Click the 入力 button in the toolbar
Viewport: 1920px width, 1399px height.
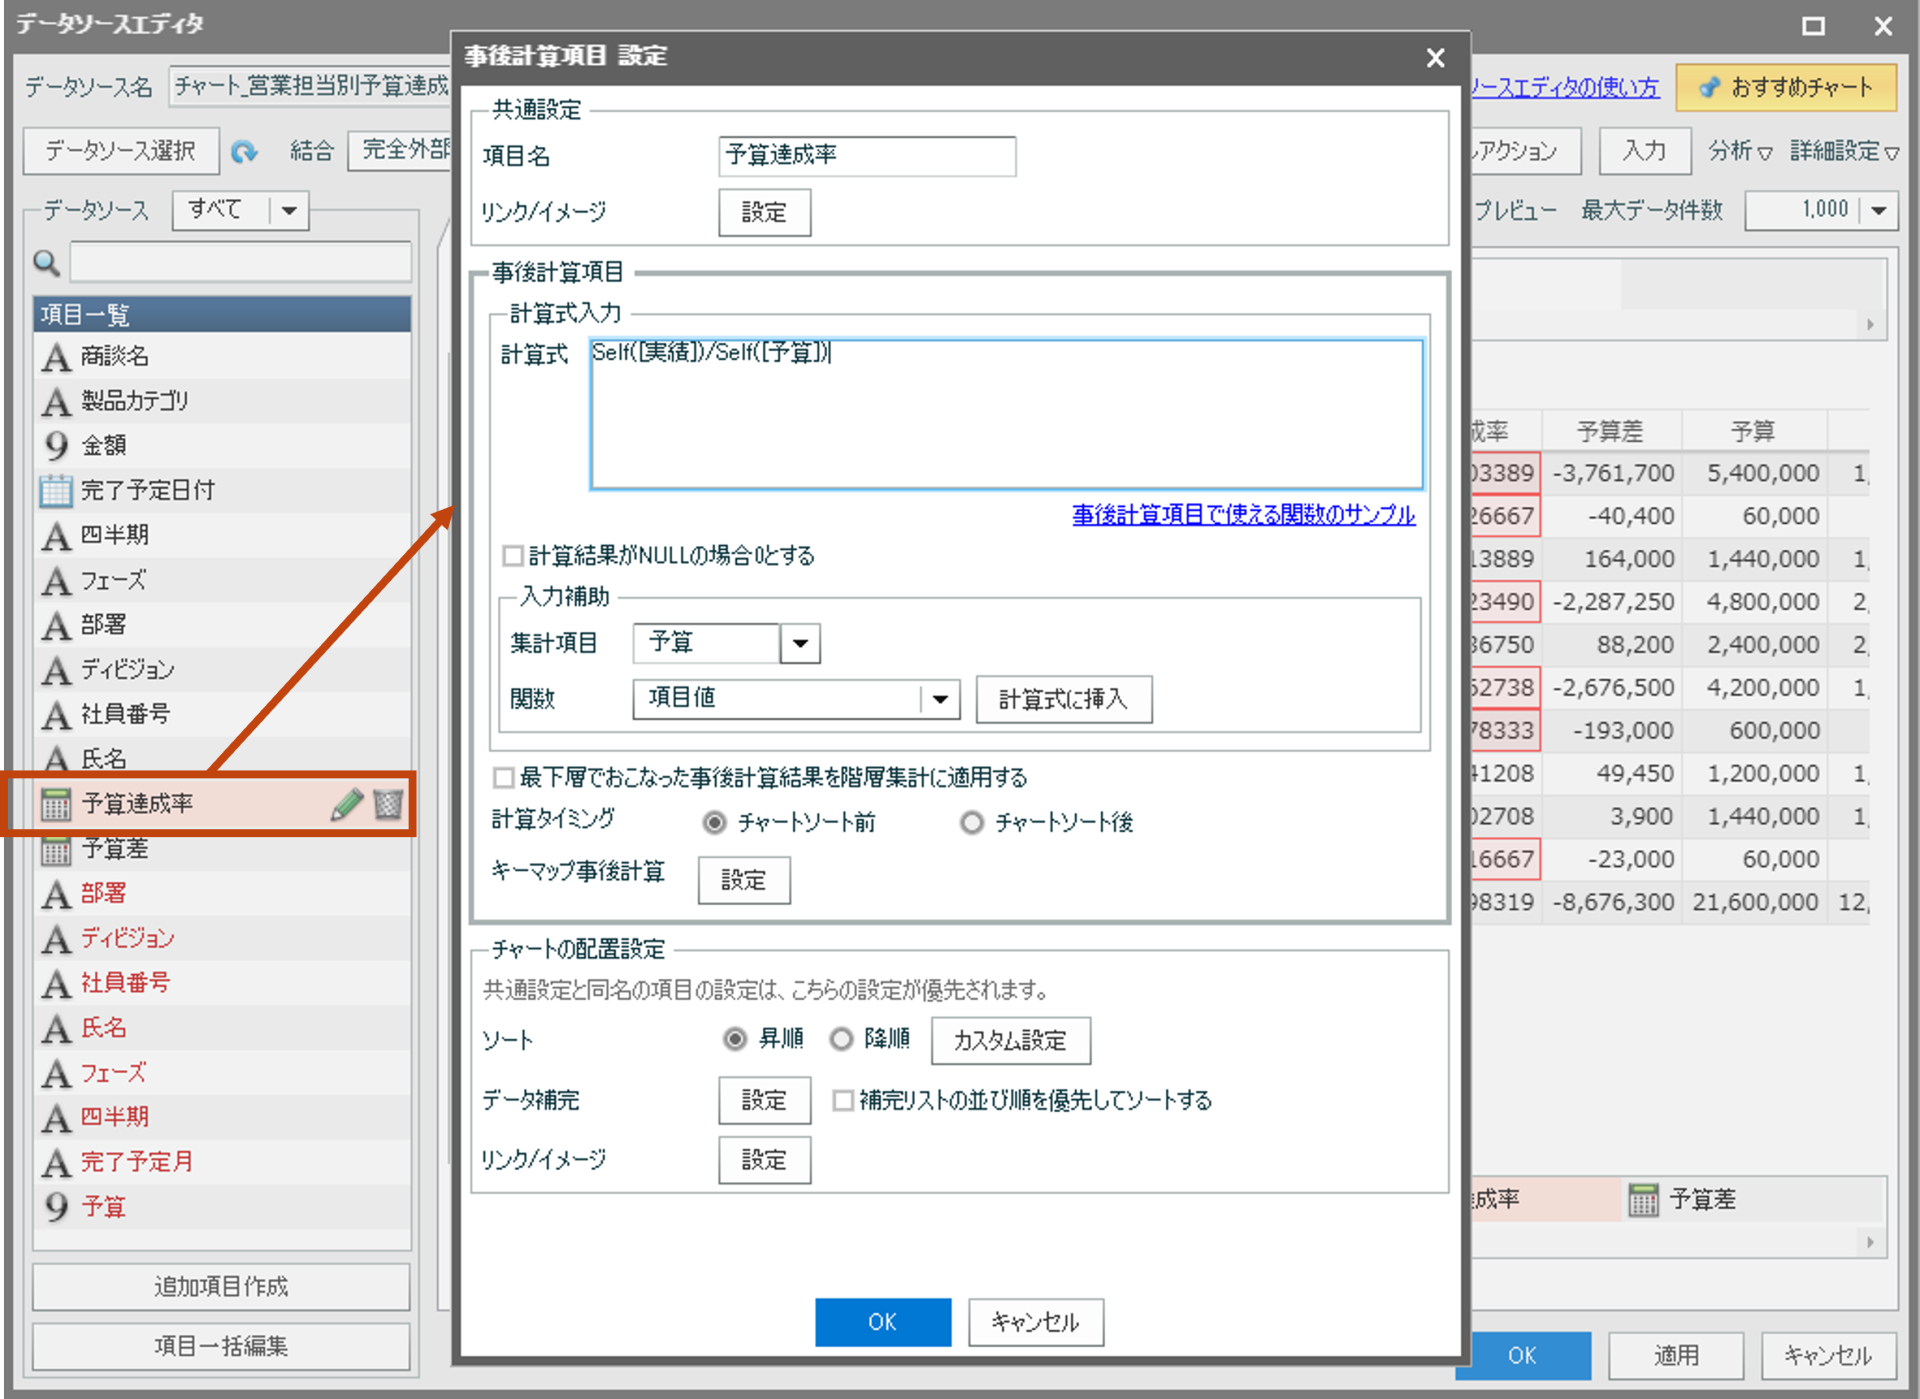pyautogui.click(x=1644, y=151)
